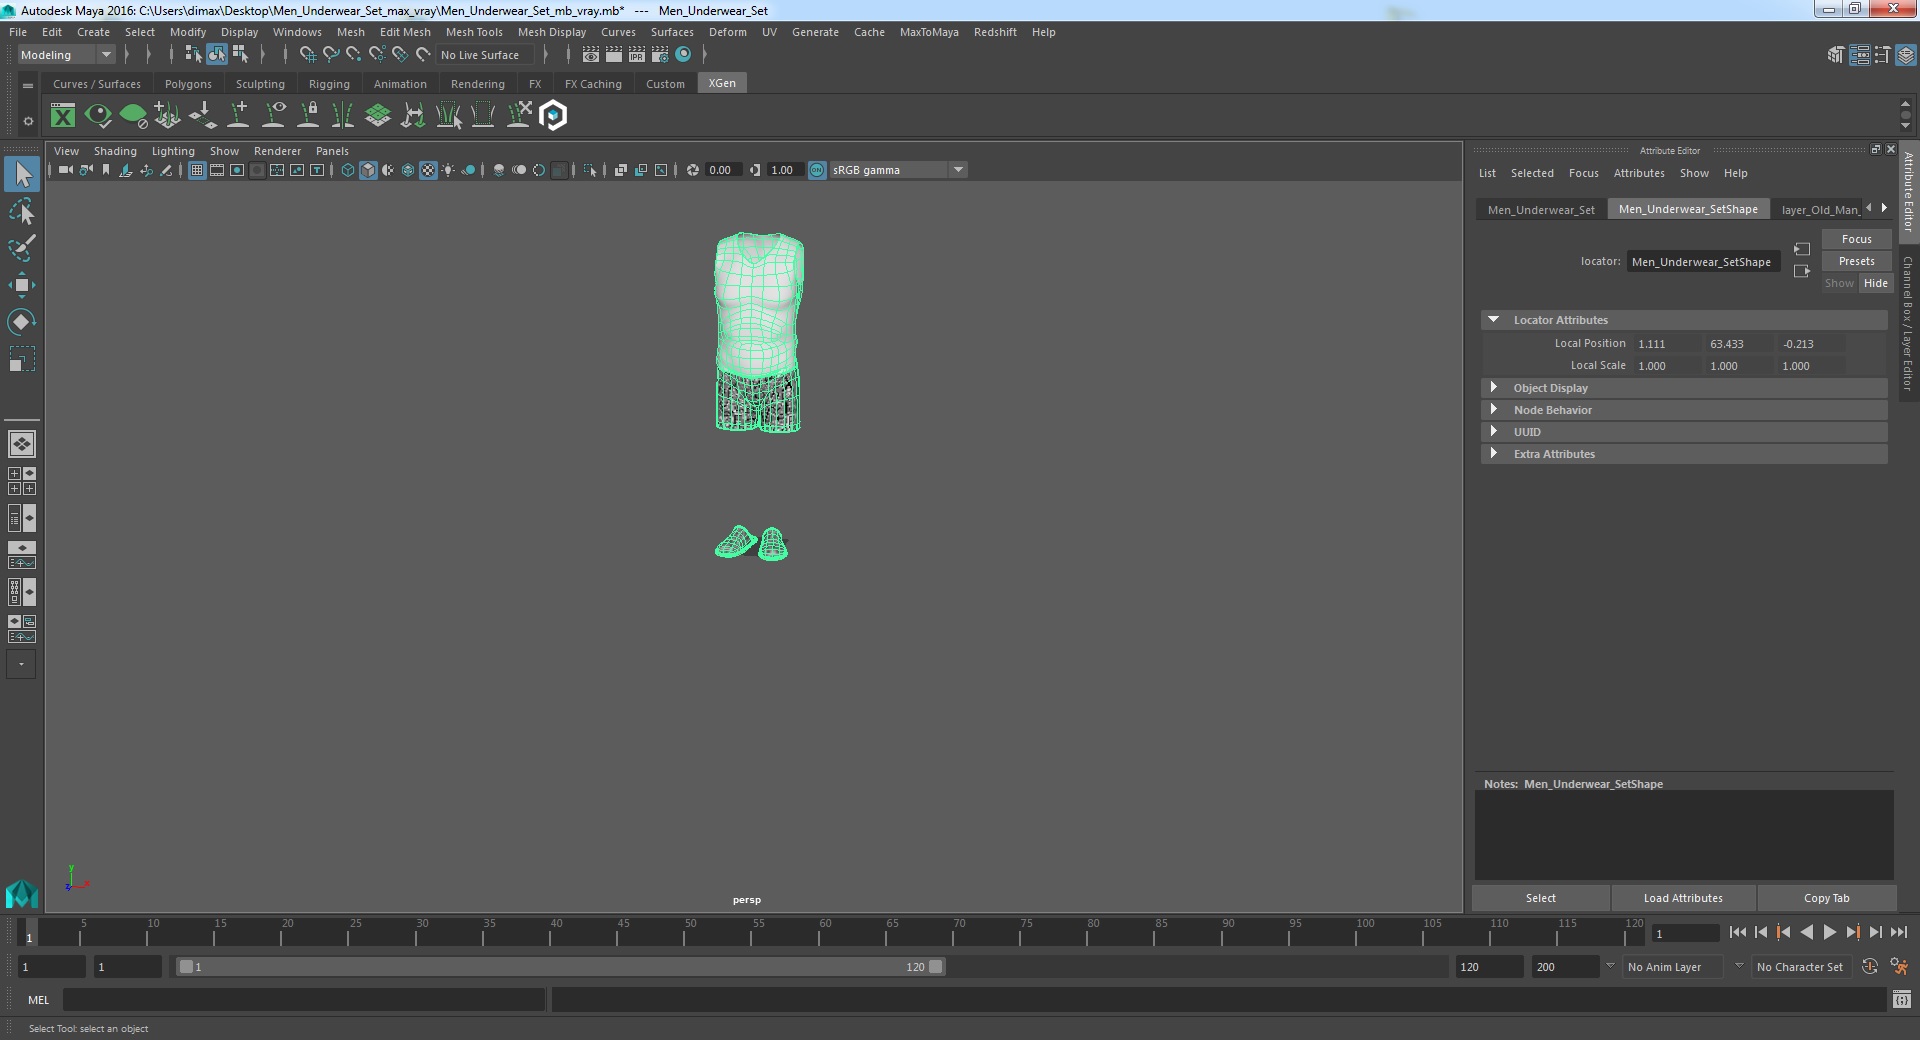
Task: Toggle isolate select icon
Action: (590, 170)
